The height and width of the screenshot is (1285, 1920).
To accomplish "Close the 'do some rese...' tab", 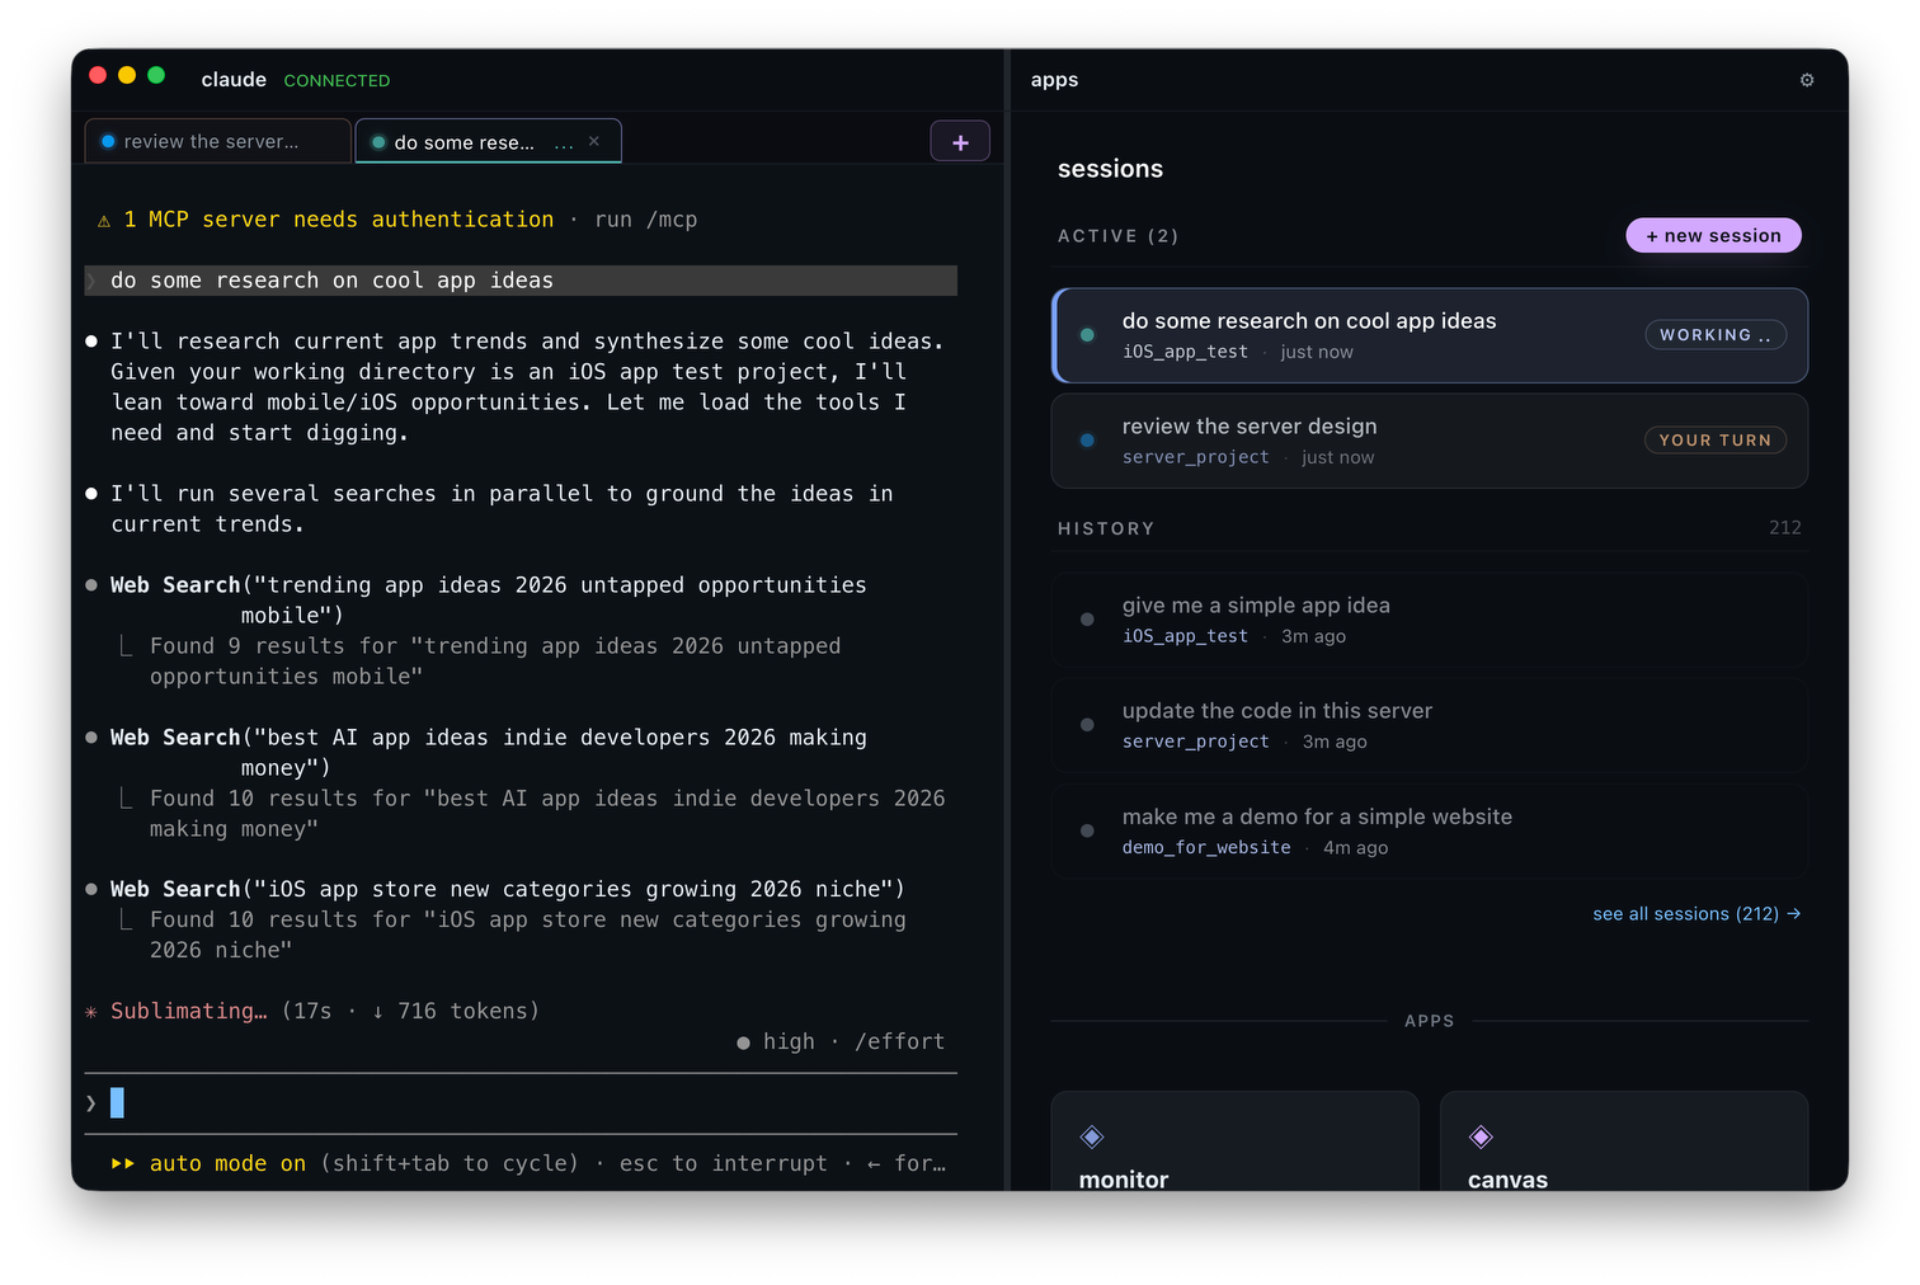I will (594, 141).
